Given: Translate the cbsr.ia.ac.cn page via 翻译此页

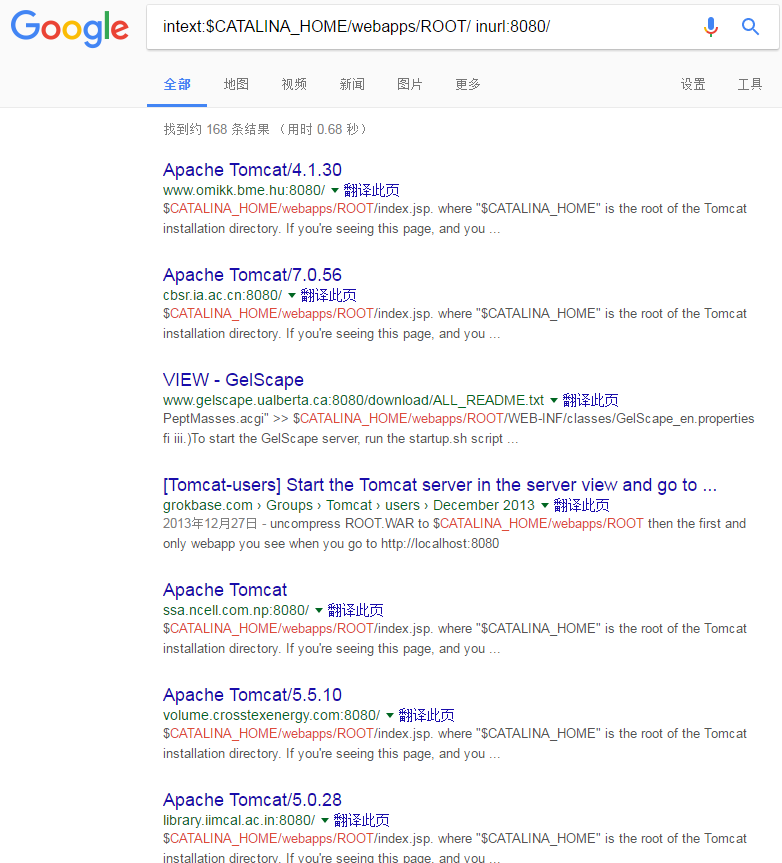Looking at the screenshot, I should 329,296.
